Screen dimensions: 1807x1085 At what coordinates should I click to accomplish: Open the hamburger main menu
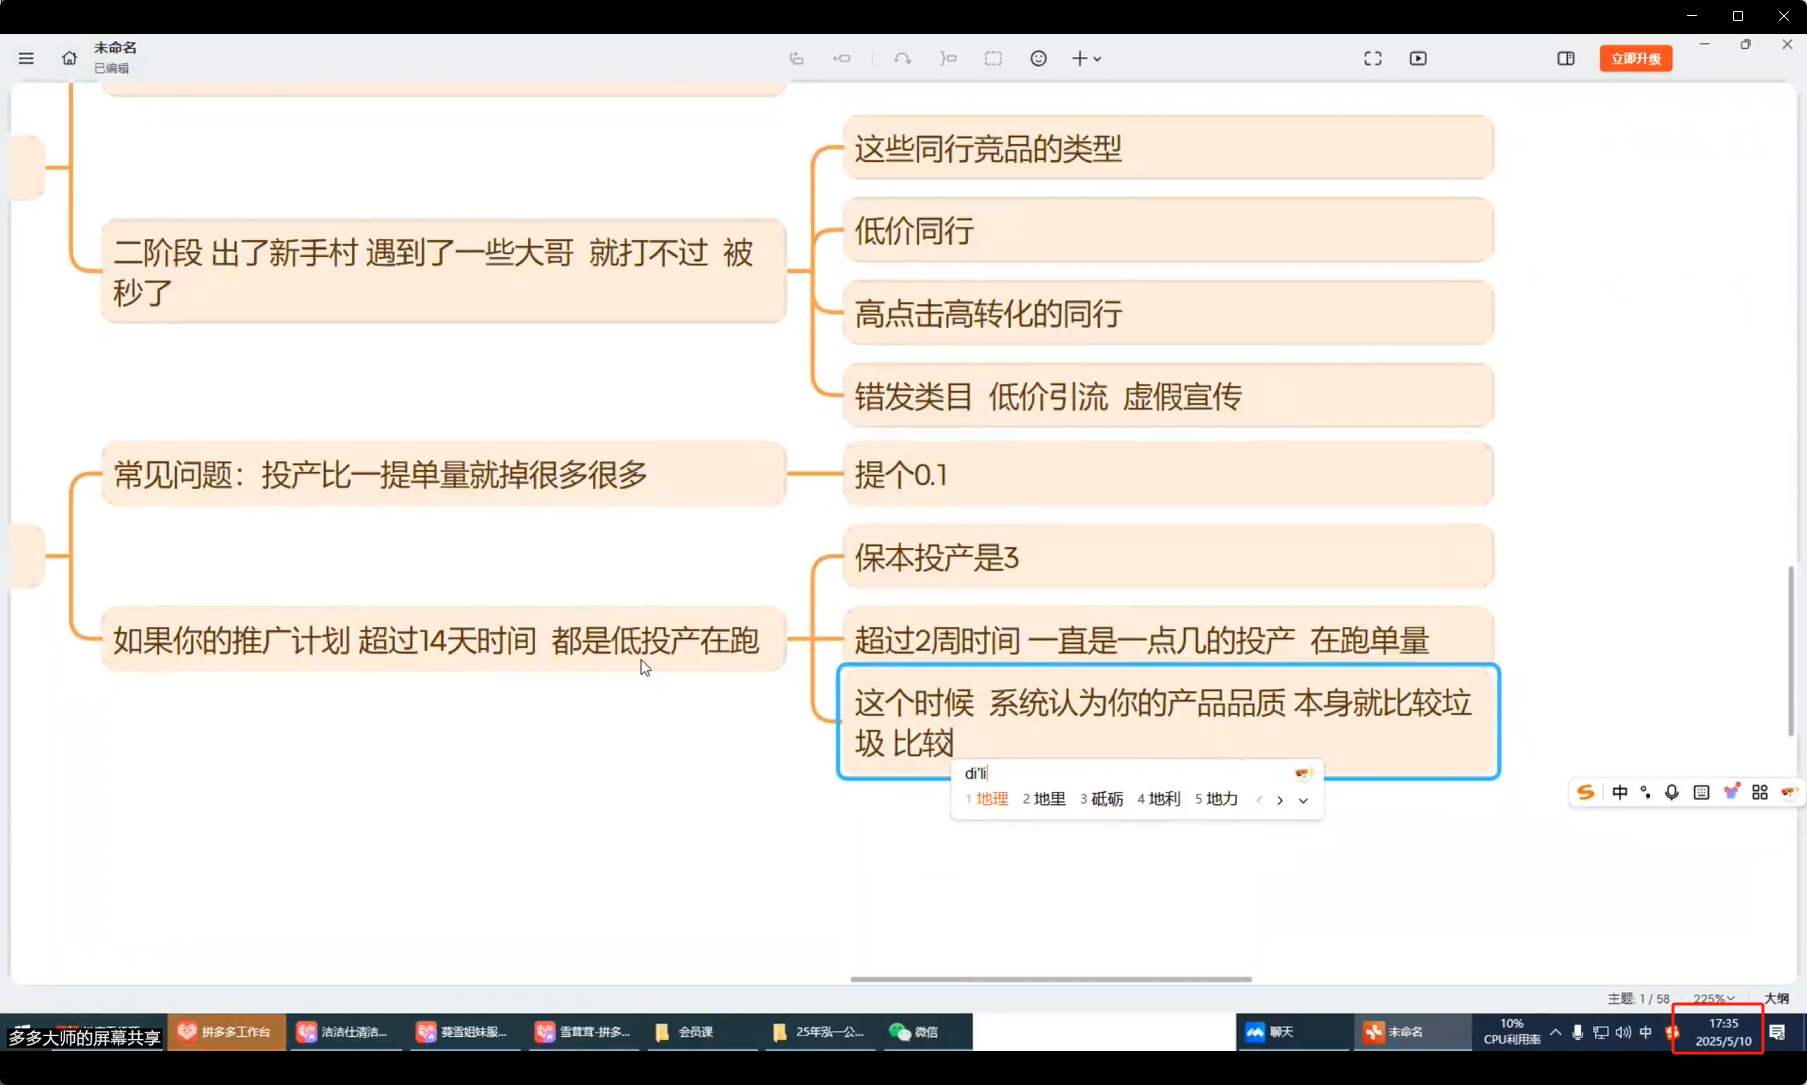pos(26,59)
